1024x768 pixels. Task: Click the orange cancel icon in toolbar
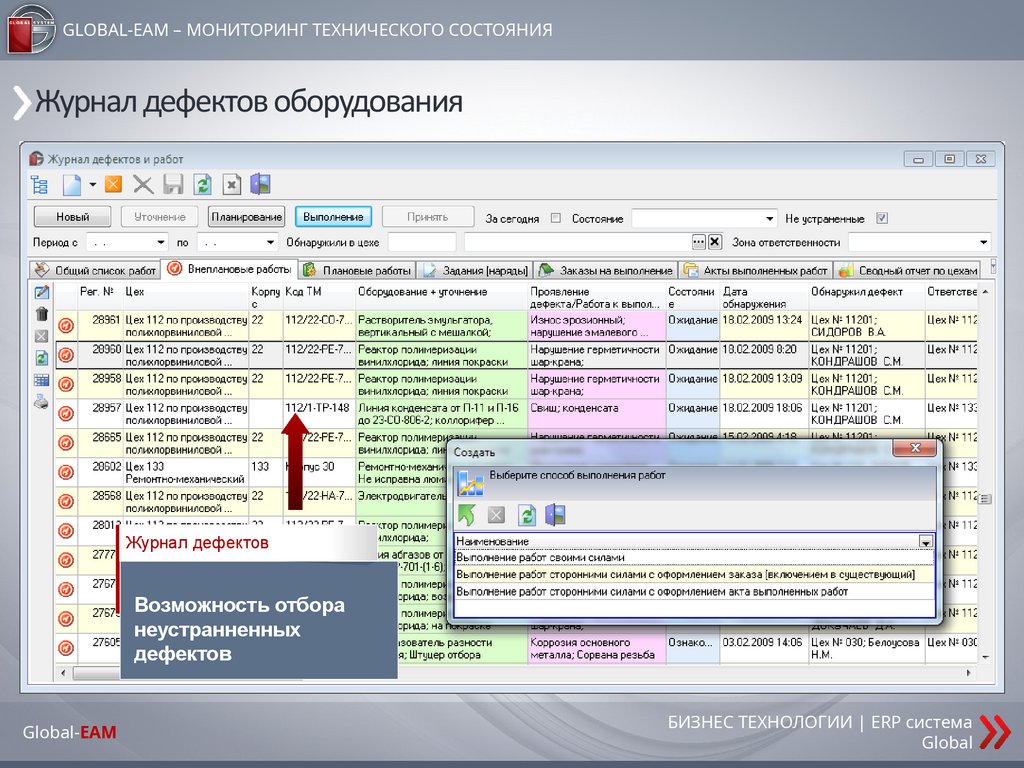(113, 185)
